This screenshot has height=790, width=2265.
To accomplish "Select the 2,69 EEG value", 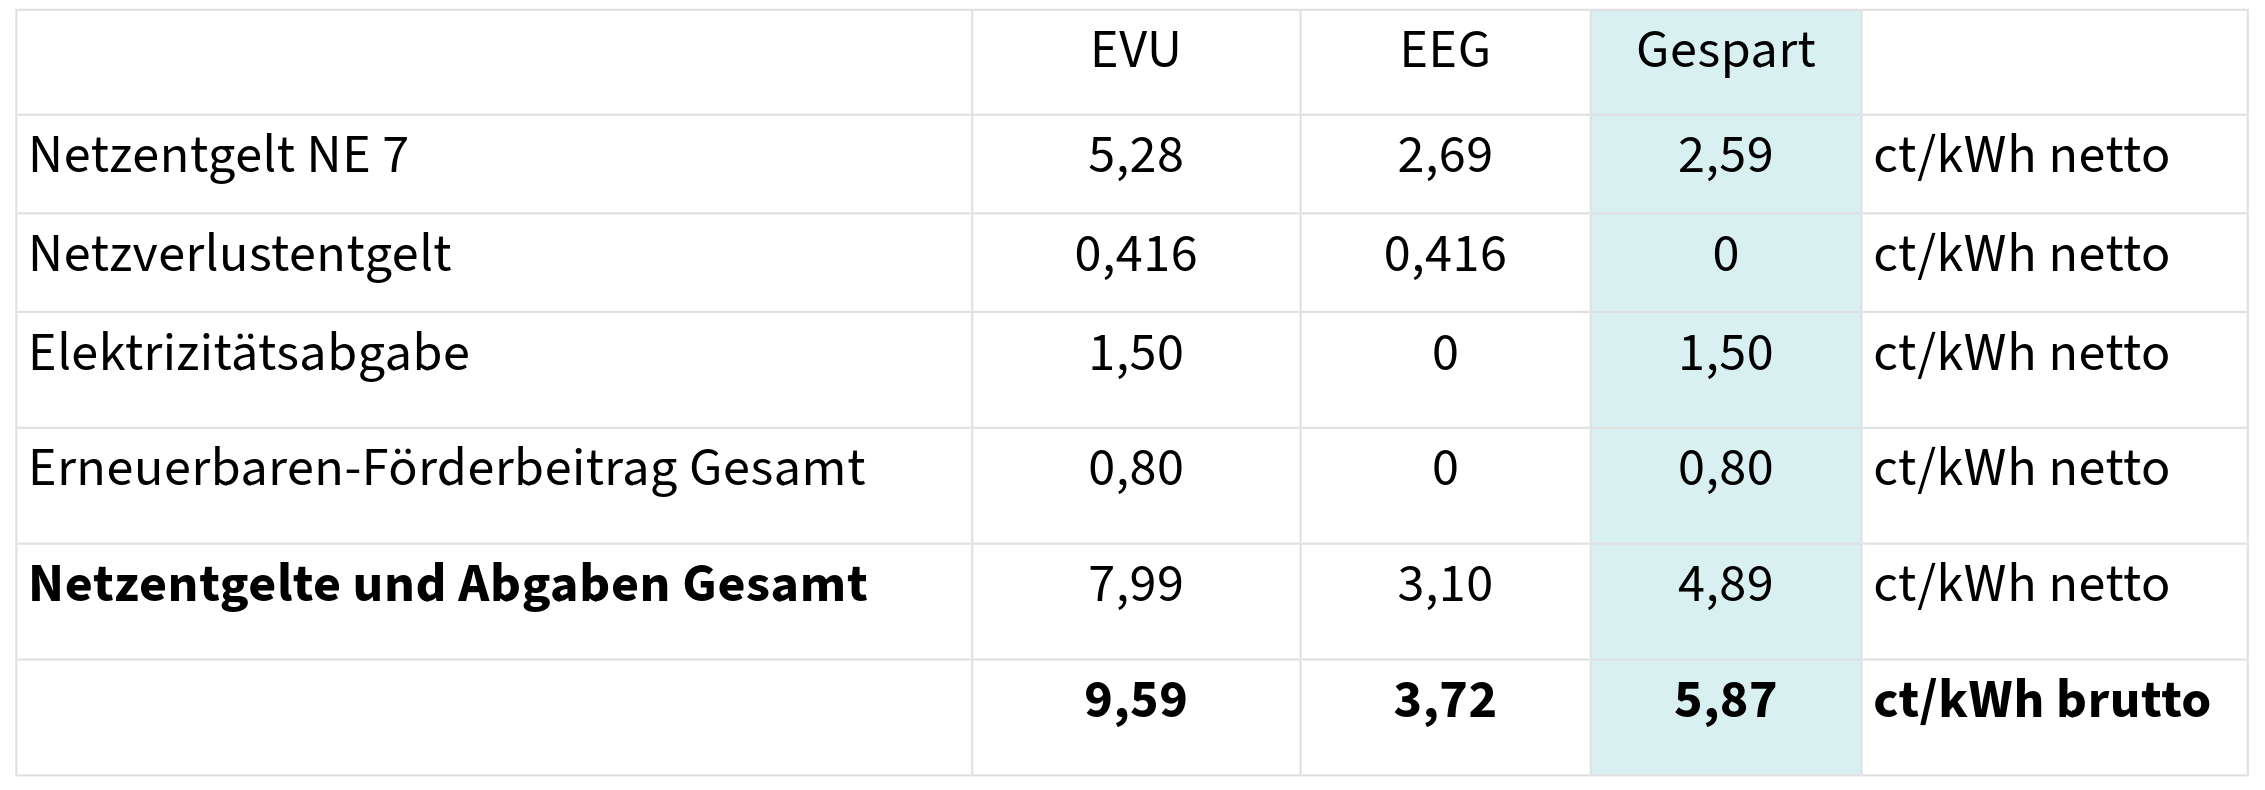I will pos(1445,156).
